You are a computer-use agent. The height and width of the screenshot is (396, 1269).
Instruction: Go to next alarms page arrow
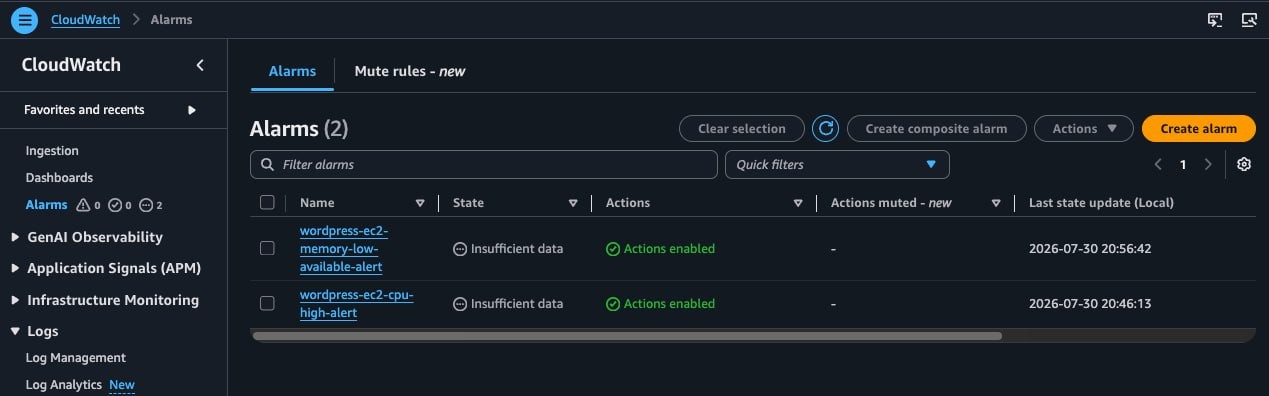tap(1208, 164)
